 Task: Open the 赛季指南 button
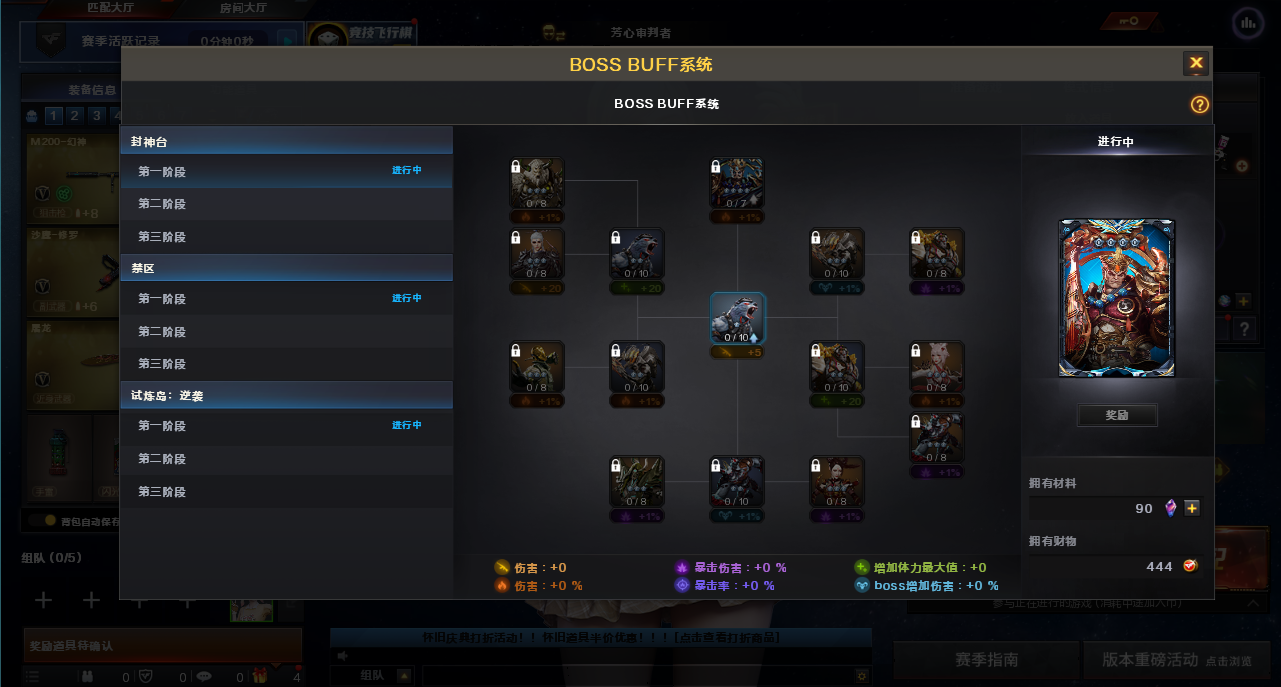[986, 660]
